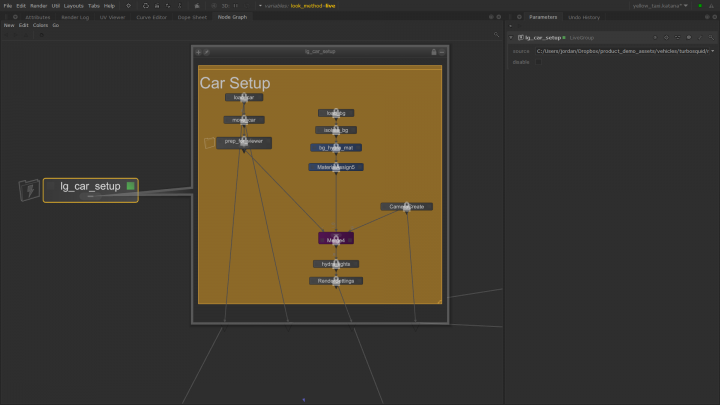Viewport: 720px width, 405px height.
Task: Click the green render status indicator at top right
Action: 699,6
